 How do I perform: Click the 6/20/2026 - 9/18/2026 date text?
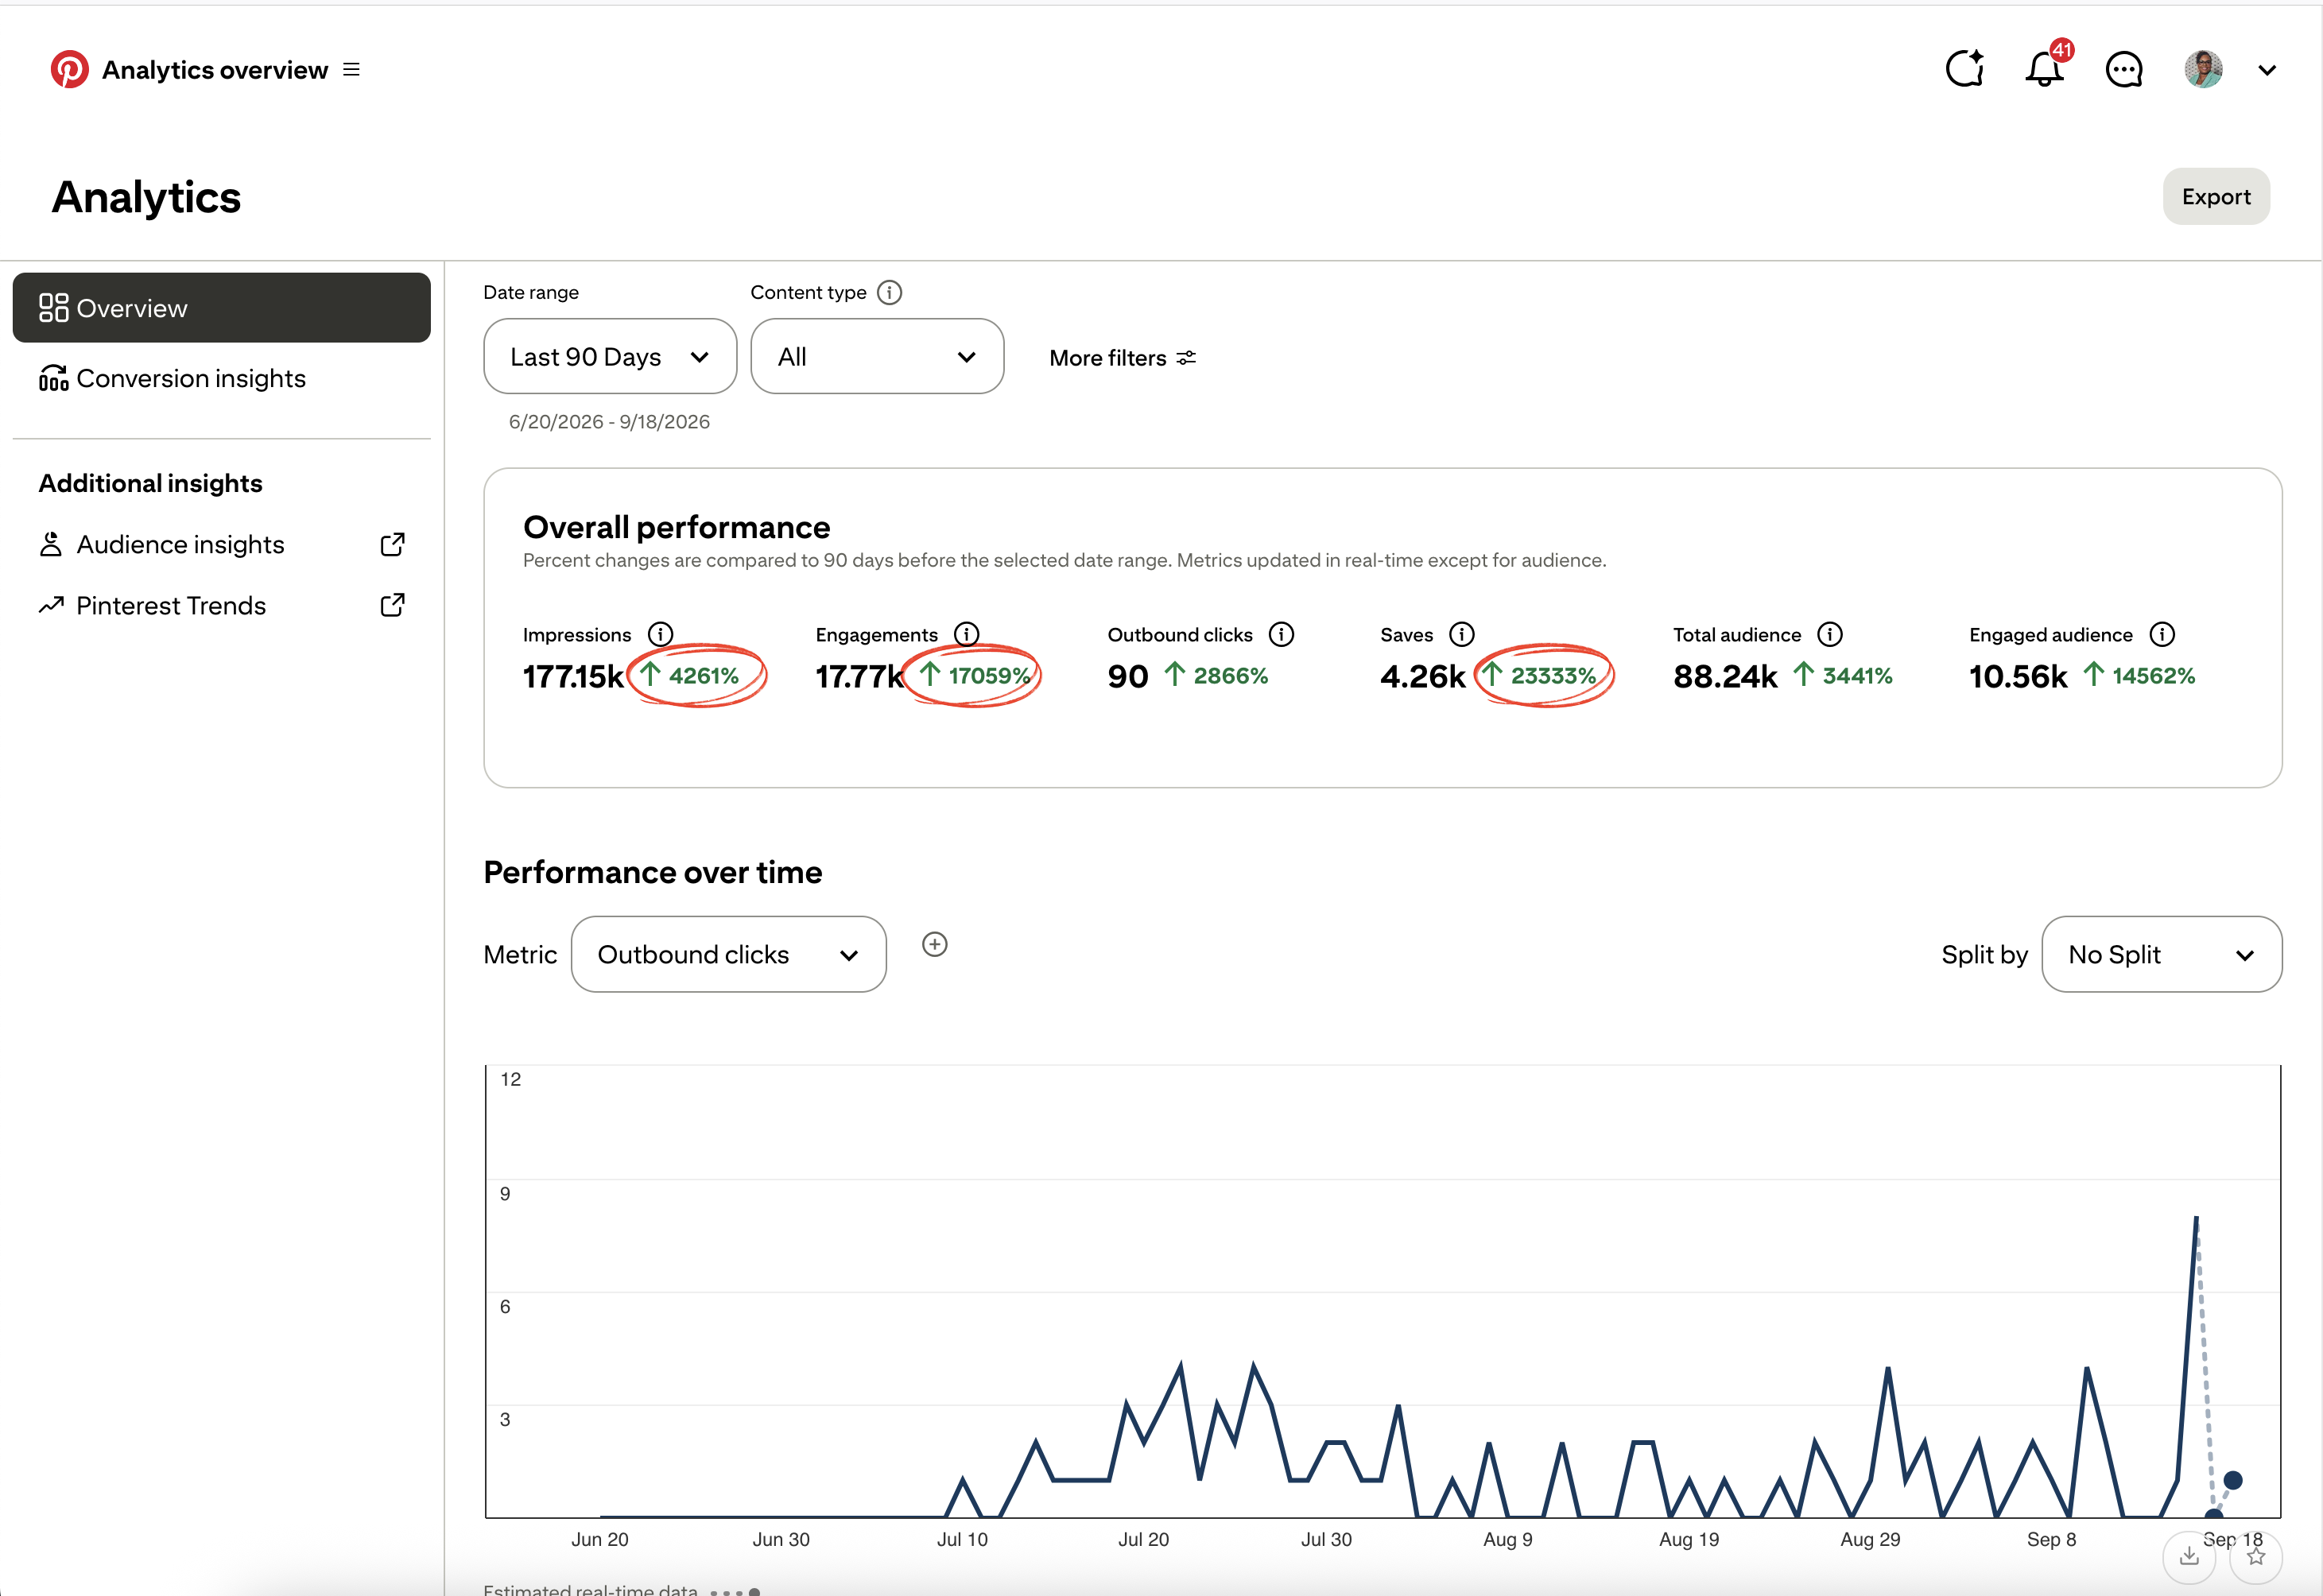pyautogui.click(x=609, y=421)
